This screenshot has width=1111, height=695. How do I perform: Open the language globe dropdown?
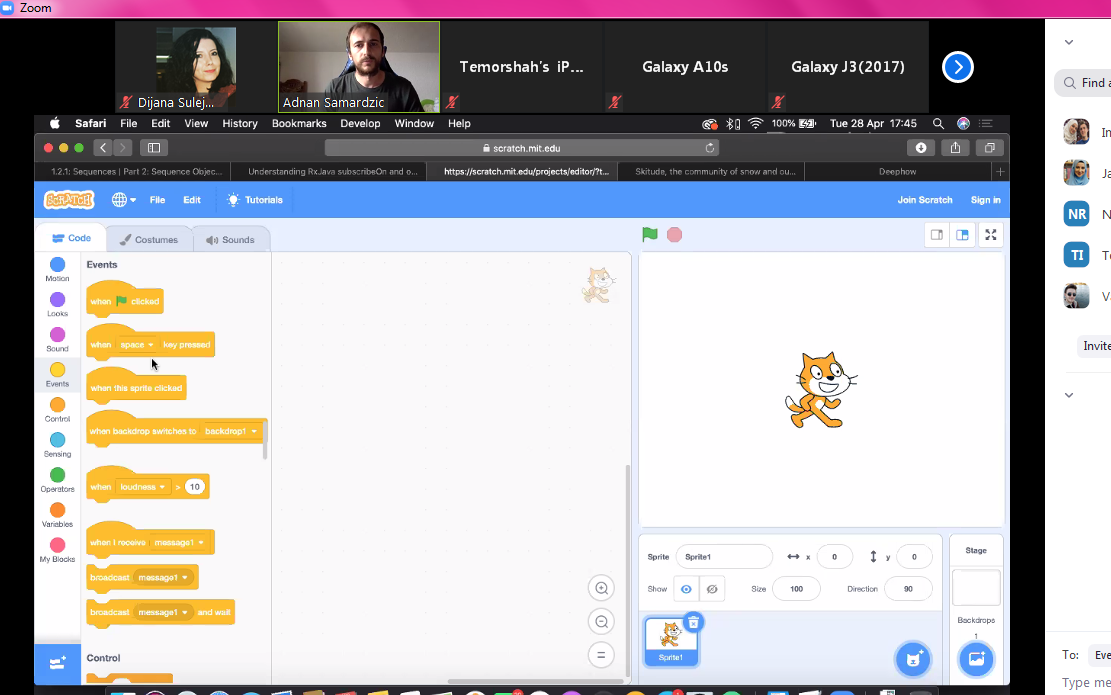tap(124, 200)
